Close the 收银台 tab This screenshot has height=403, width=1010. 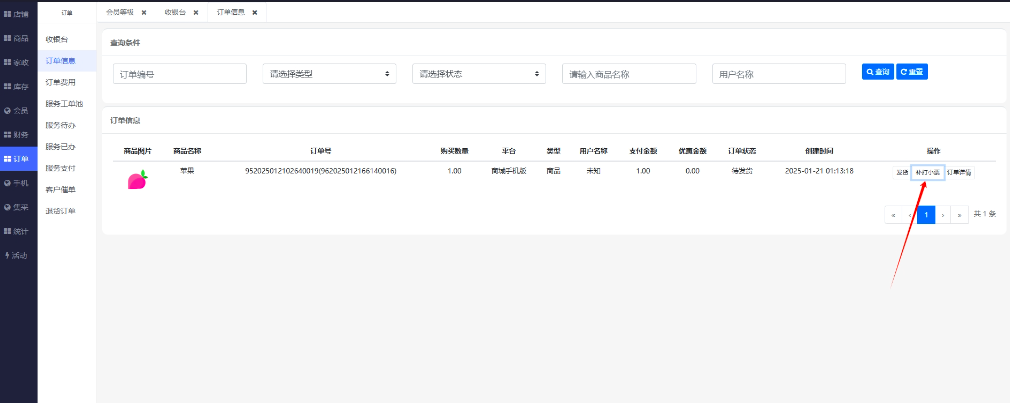point(195,12)
